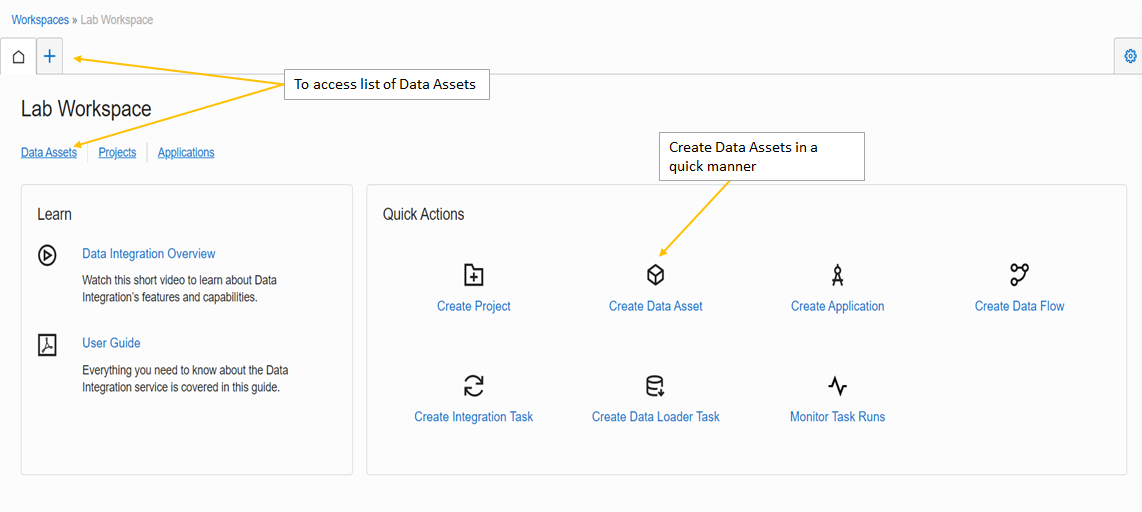The image size is (1142, 512).
Task: Click the Create Data Loader Task icon
Action: tap(656, 386)
